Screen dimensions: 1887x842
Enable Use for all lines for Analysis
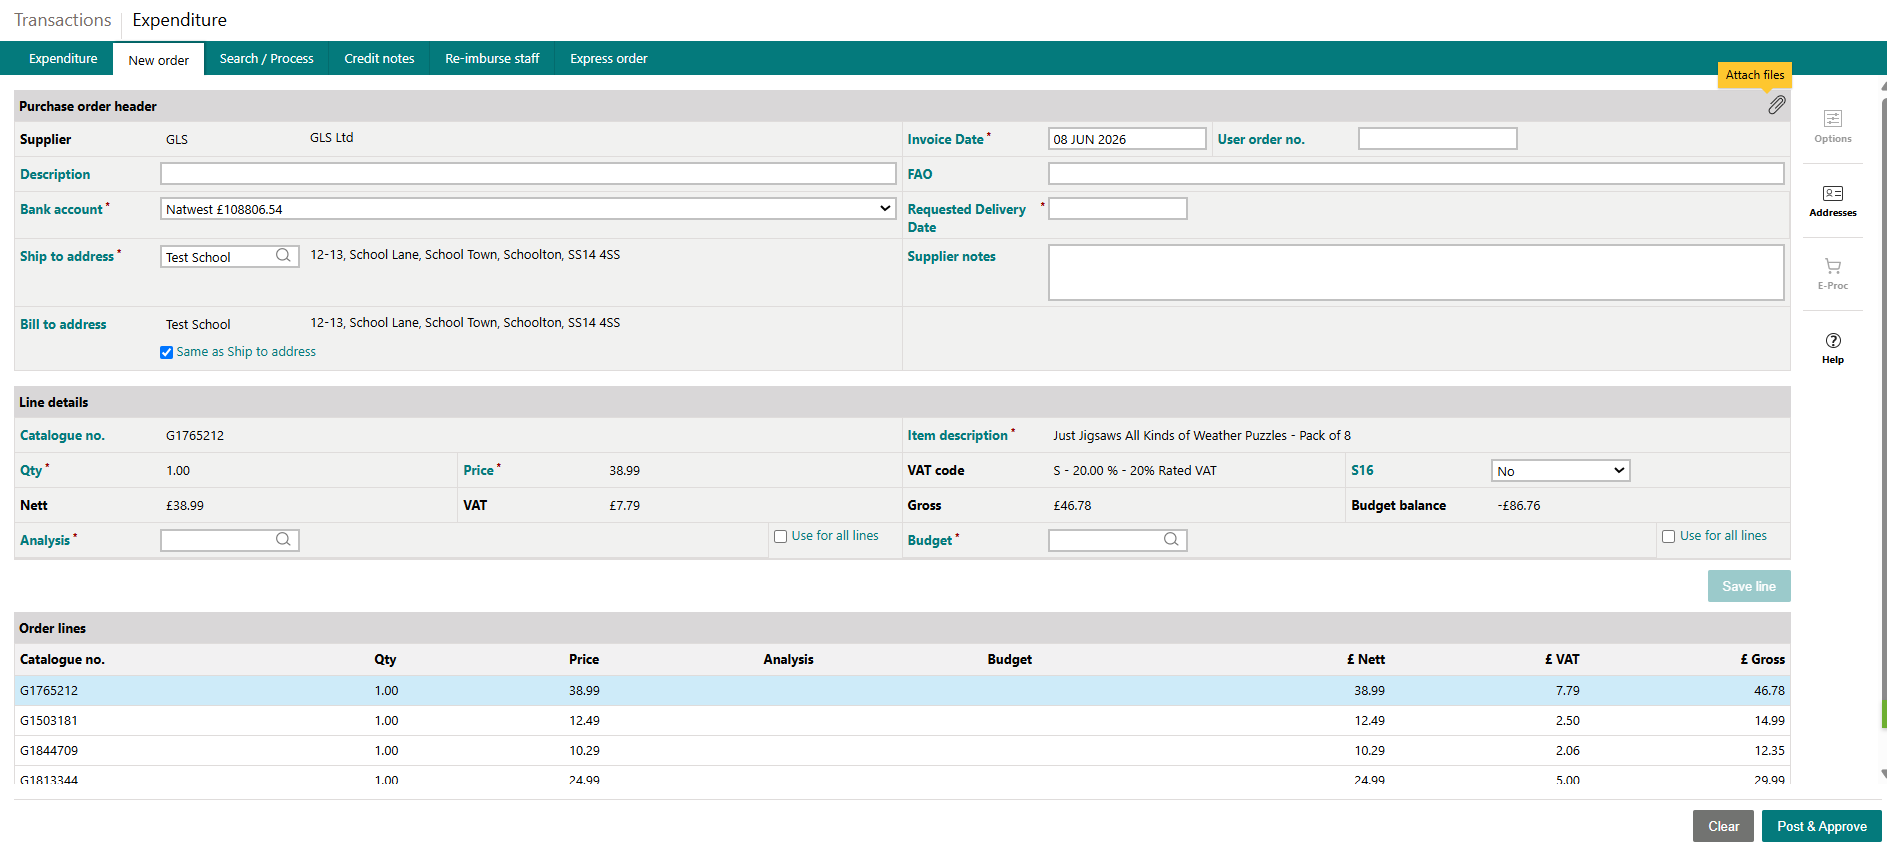pos(780,536)
